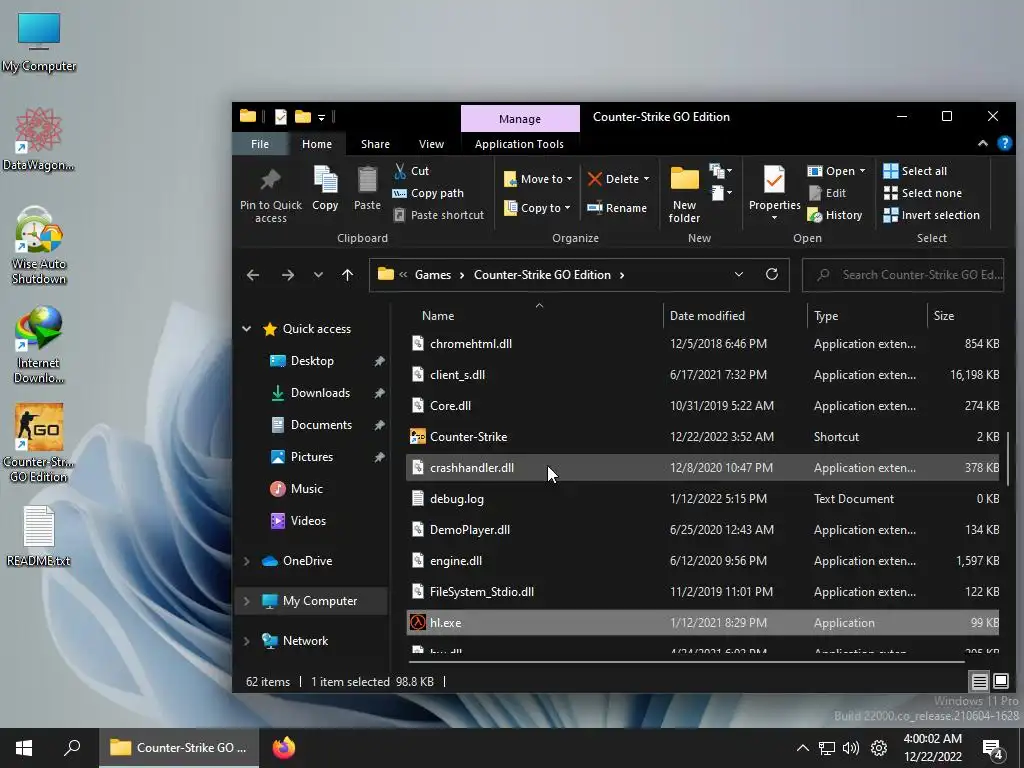Select engine.dll in the file list

703,561
